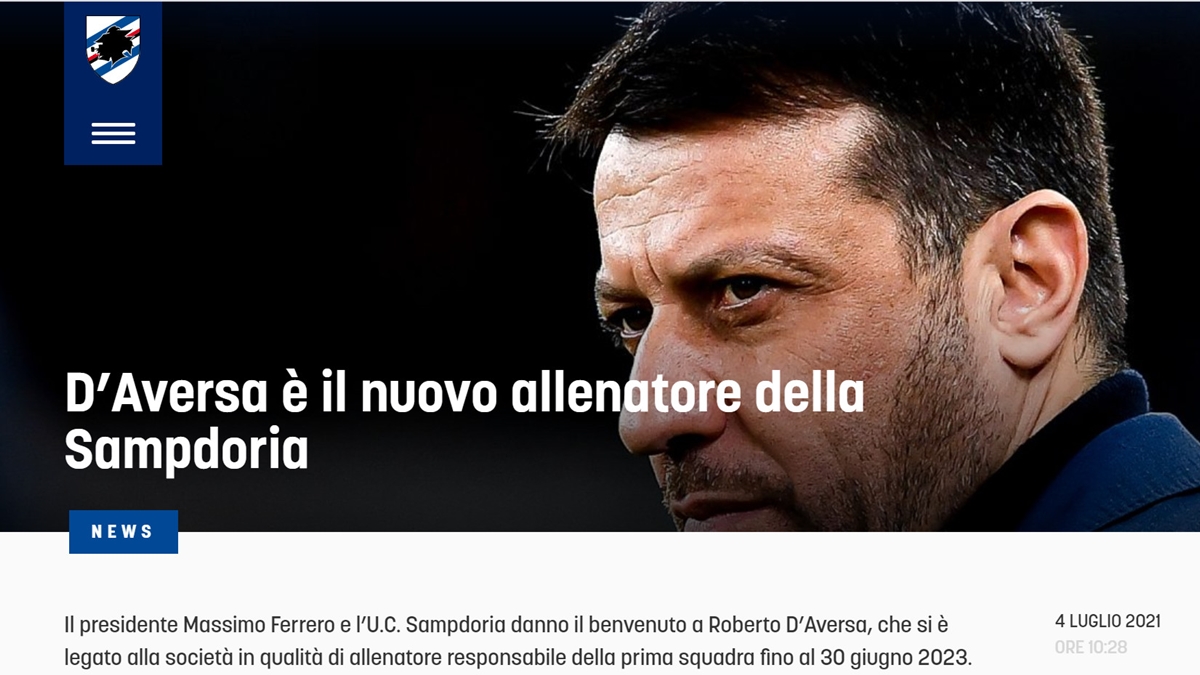Click the word 'Sampdoria' in the headline's second line
Screen dimensions: 1200x675
click(186, 449)
